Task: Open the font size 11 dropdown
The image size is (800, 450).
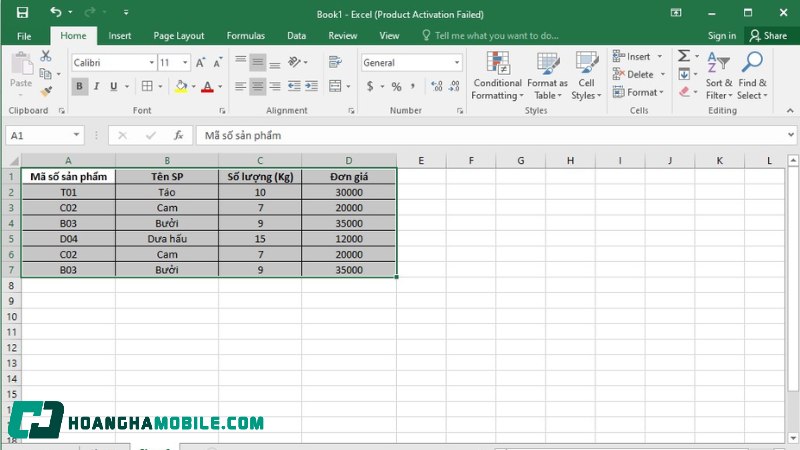Action: point(185,63)
